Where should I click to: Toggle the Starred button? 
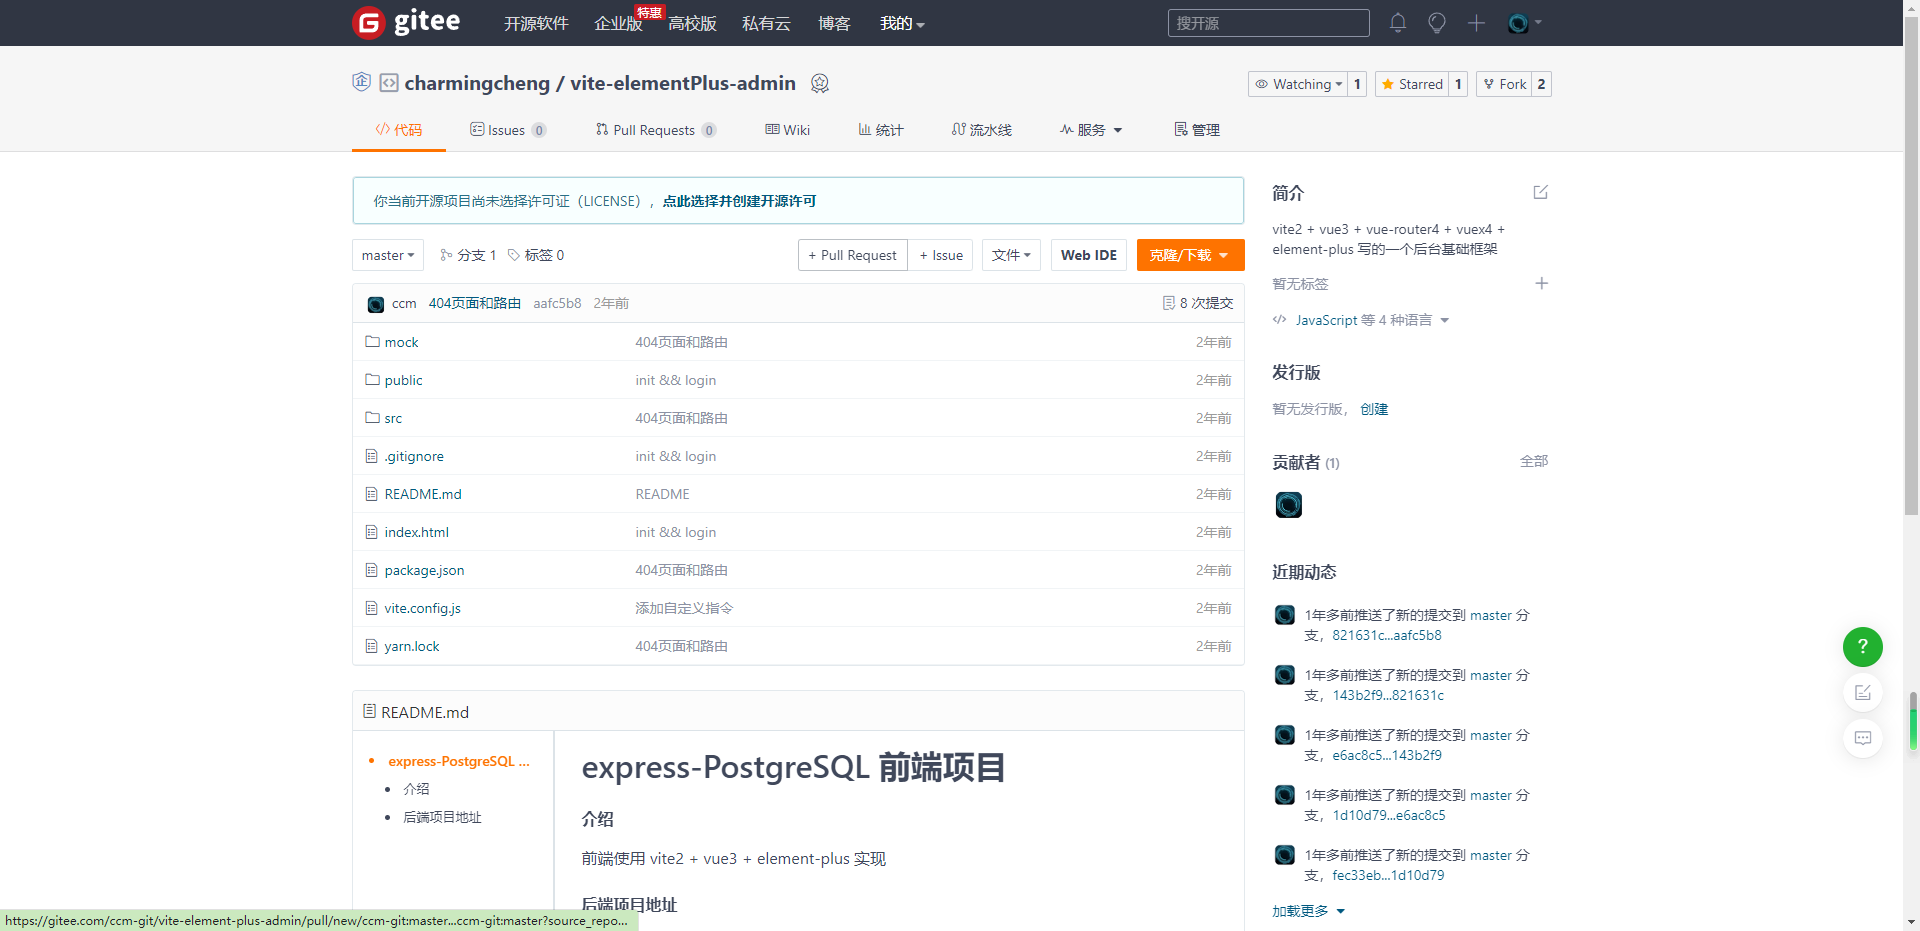click(x=1411, y=84)
